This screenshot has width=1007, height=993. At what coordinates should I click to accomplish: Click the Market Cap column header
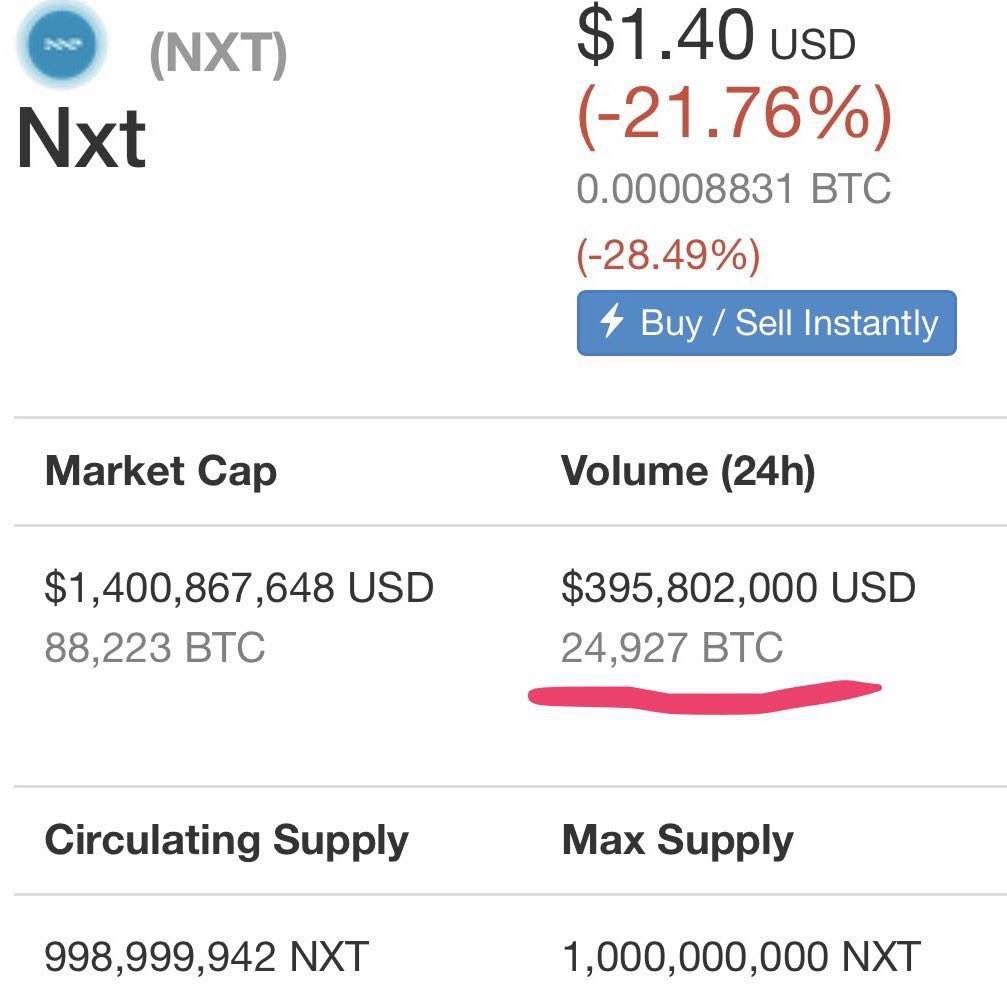click(x=161, y=471)
